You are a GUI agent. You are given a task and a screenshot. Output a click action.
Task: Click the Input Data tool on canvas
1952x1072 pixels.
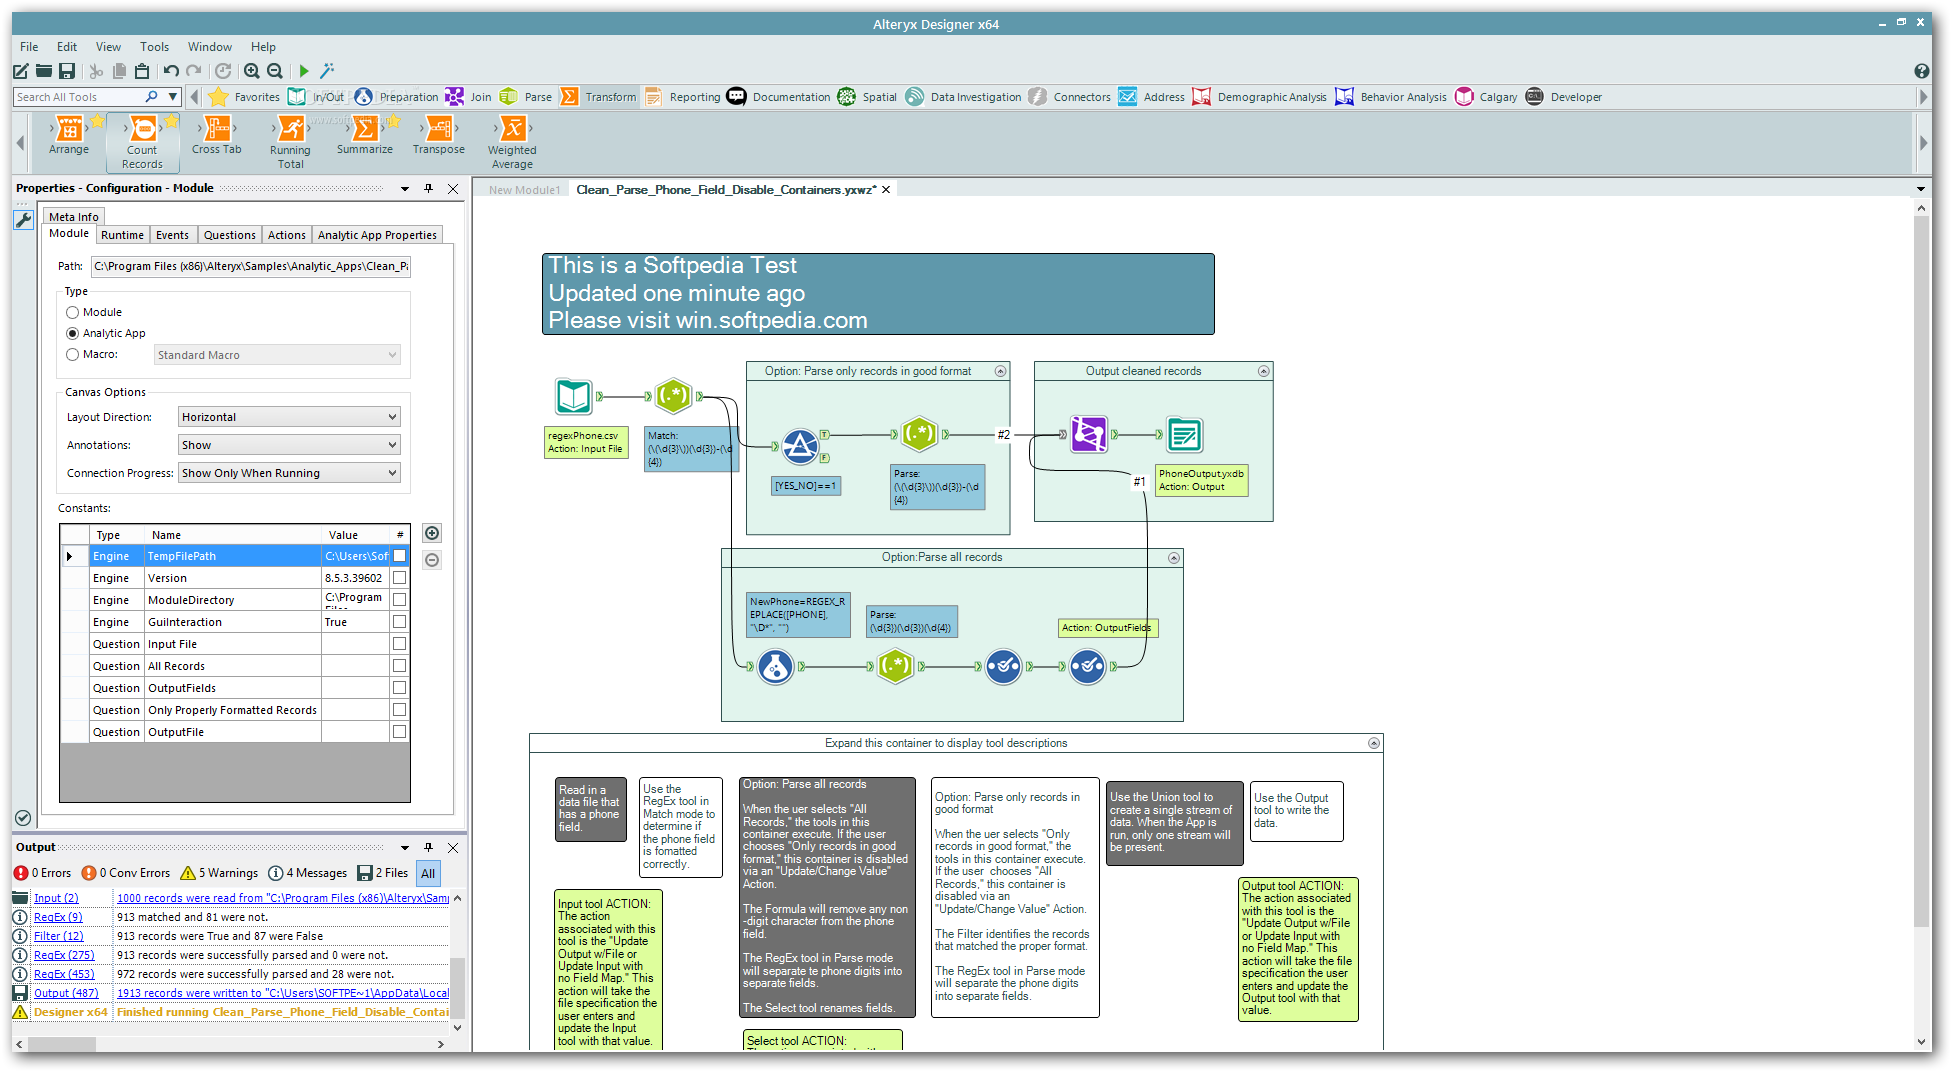(x=574, y=397)
